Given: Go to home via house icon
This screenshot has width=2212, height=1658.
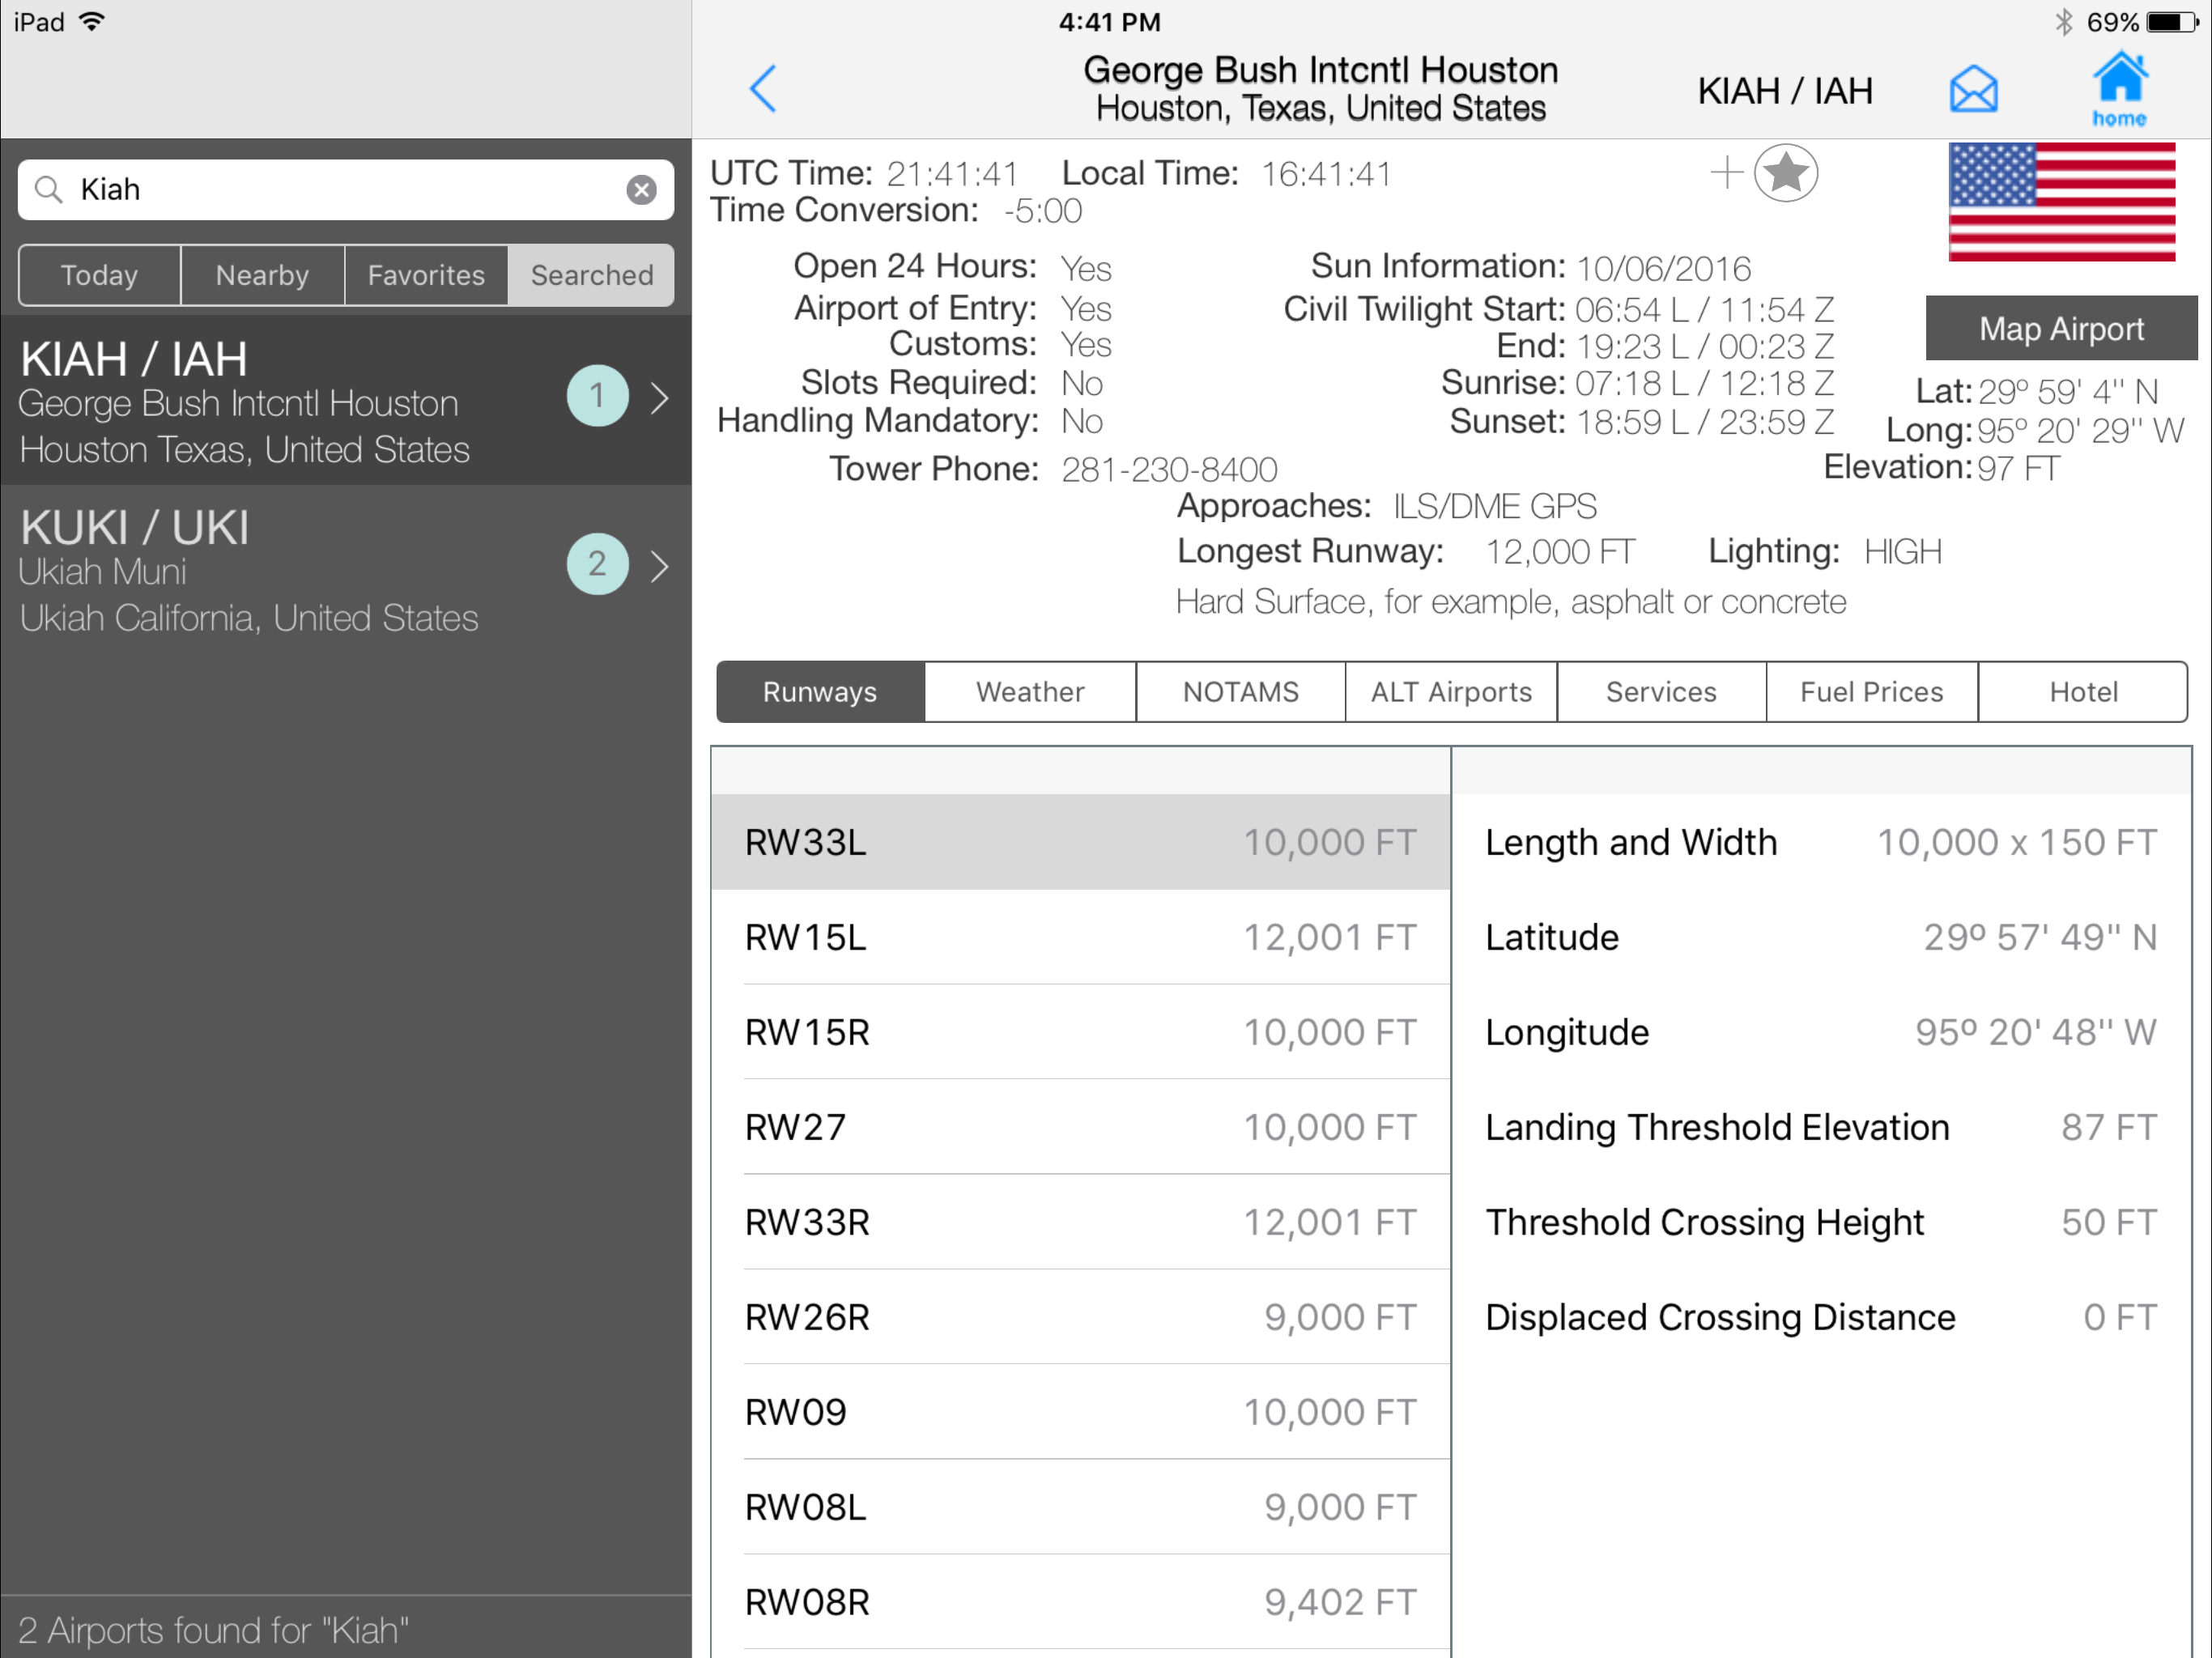Looking at the screenshot, I should [x=2118, y=88].
